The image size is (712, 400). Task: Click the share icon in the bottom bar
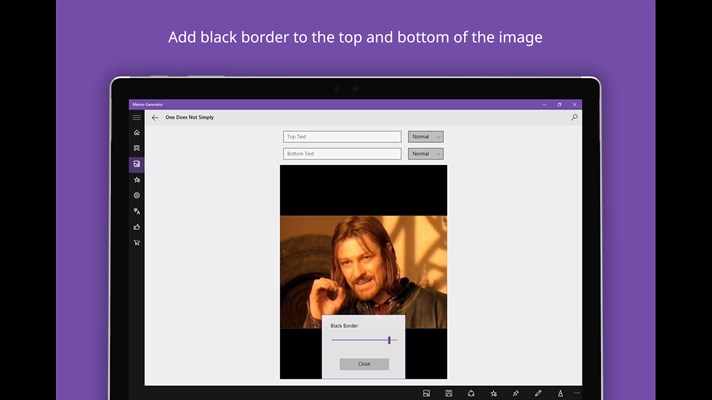[x=471, y=393]
